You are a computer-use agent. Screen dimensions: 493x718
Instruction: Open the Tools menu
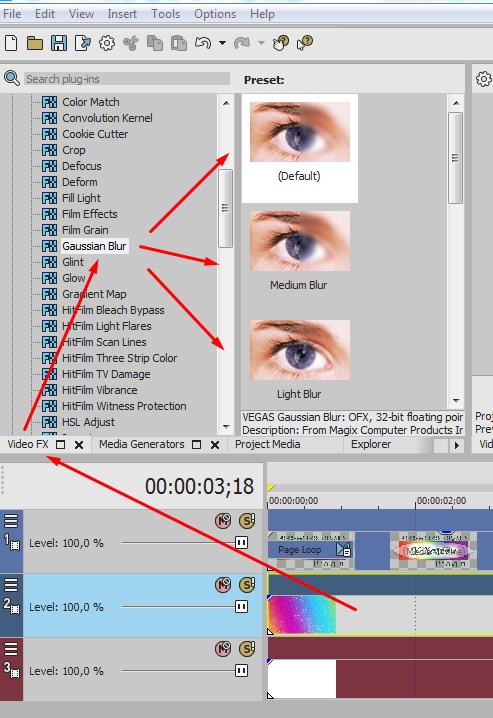point(166,14)
